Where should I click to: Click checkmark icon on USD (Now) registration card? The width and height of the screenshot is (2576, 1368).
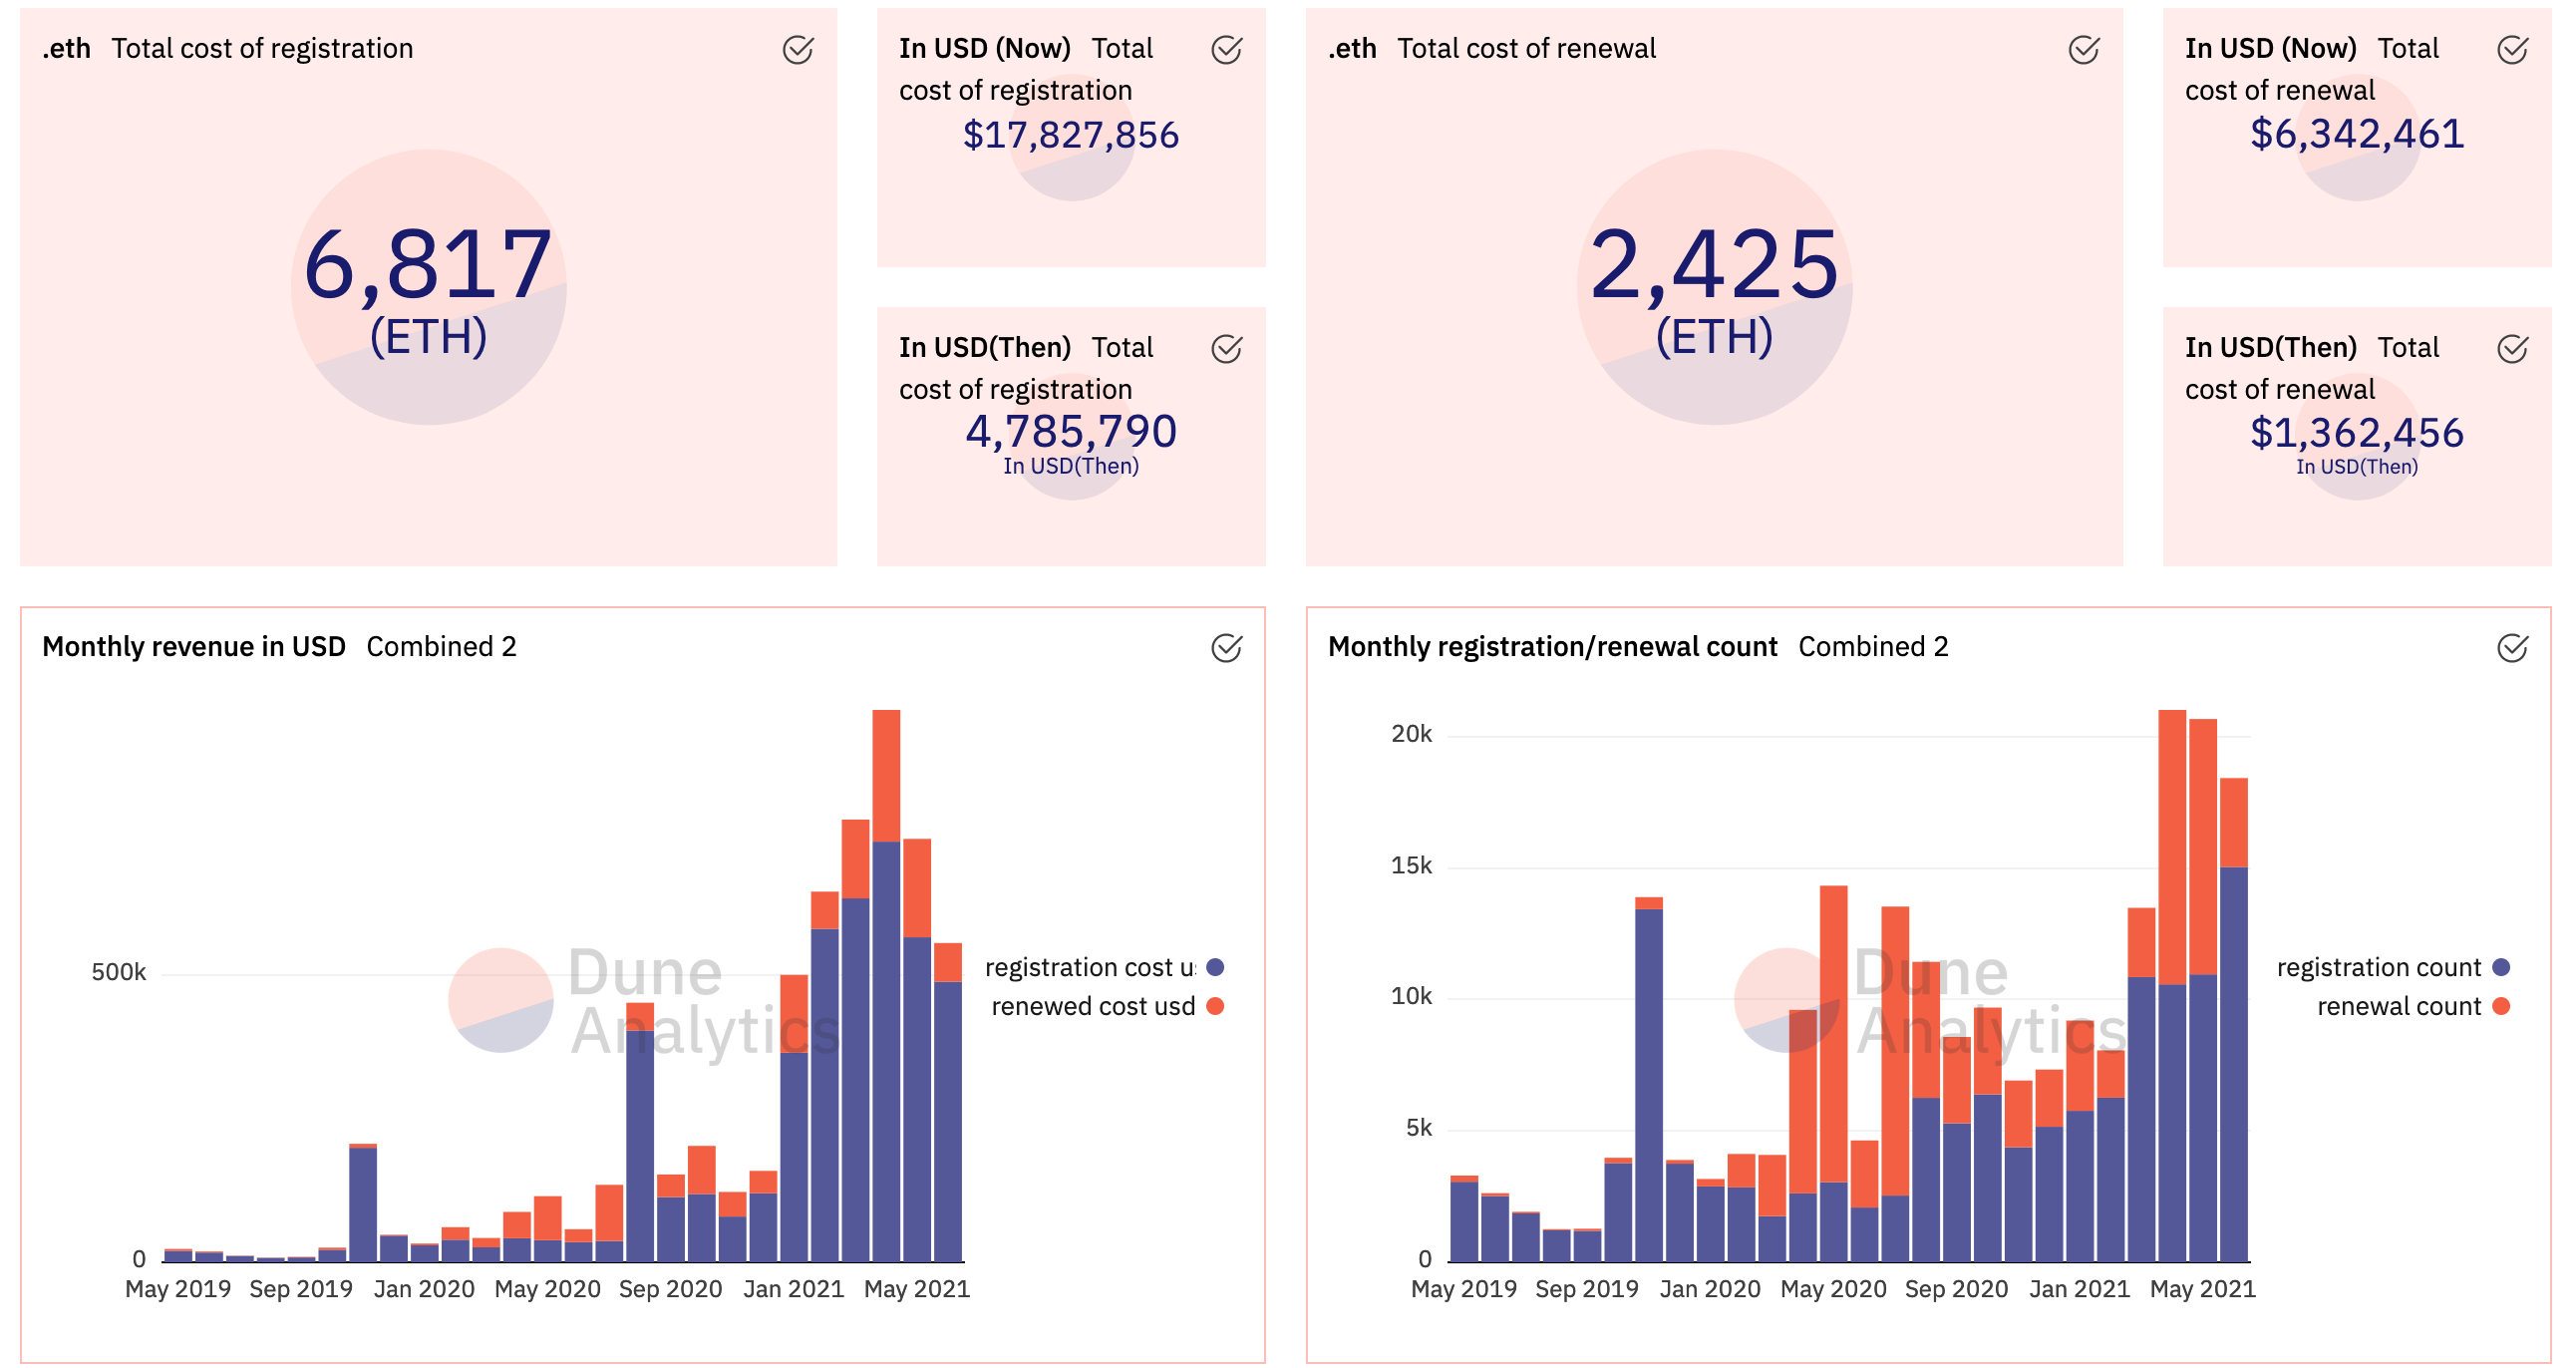point(1226,49)
